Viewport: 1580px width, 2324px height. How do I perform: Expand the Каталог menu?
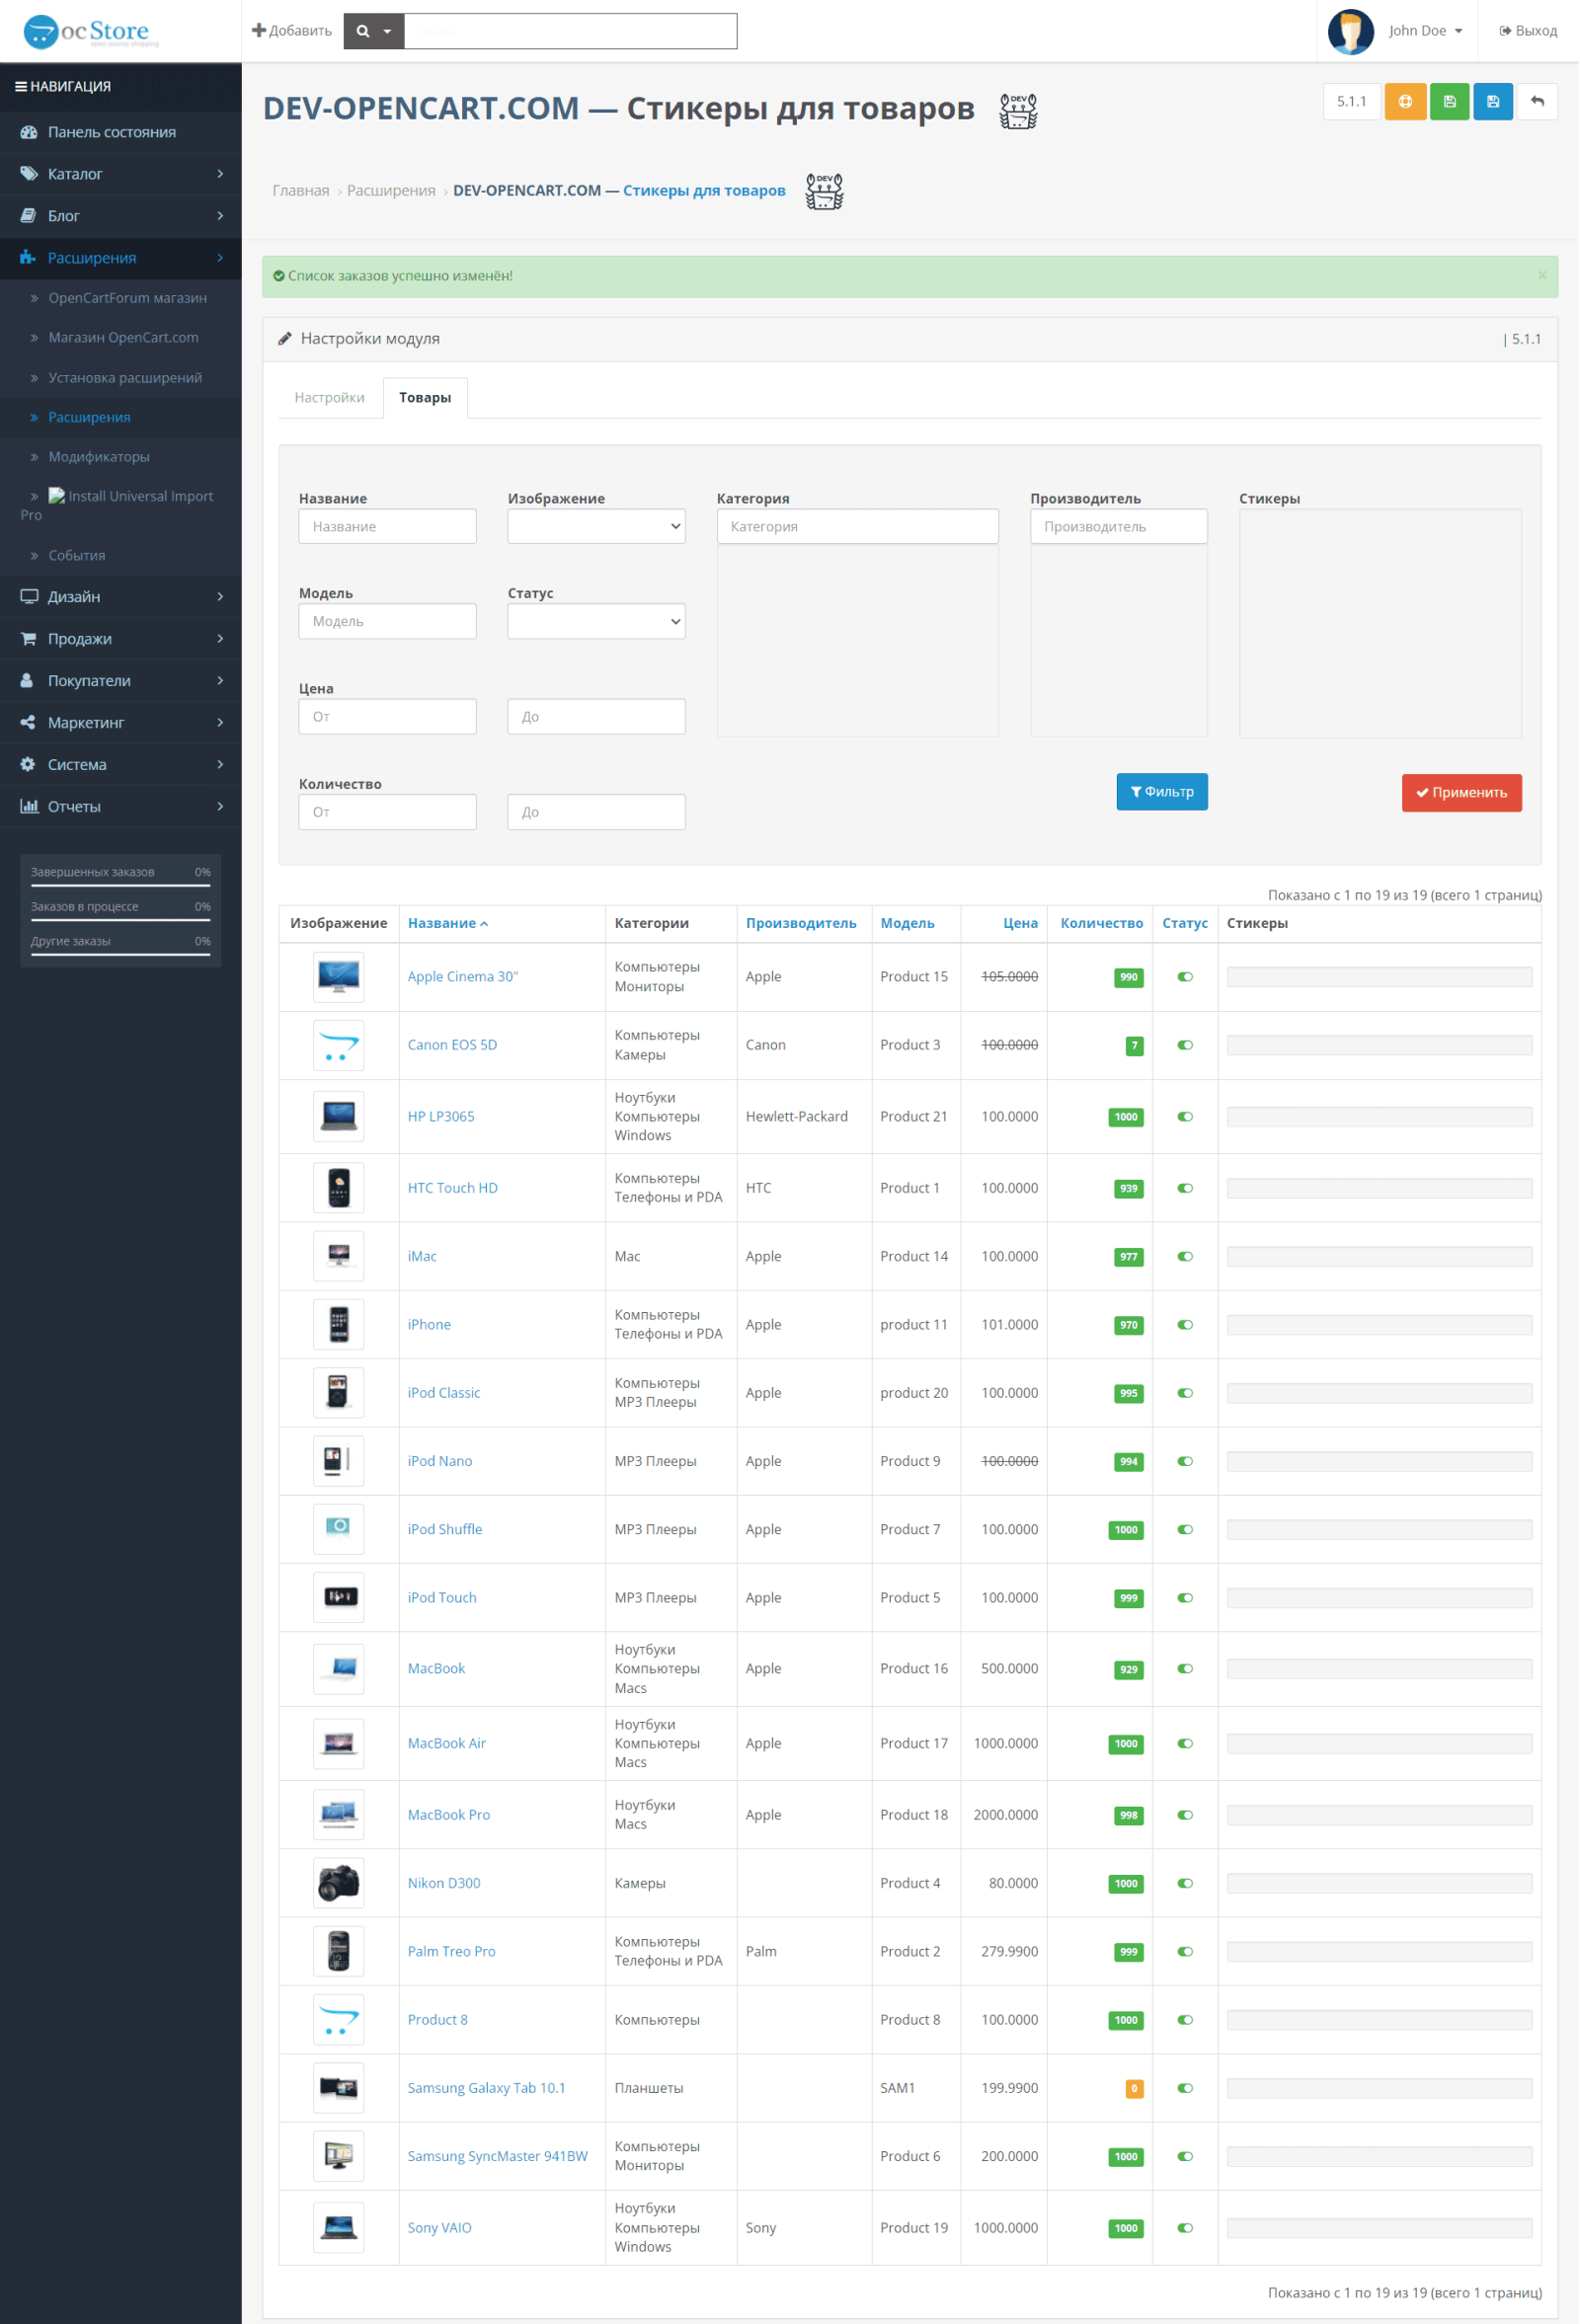tap(121, 174)
